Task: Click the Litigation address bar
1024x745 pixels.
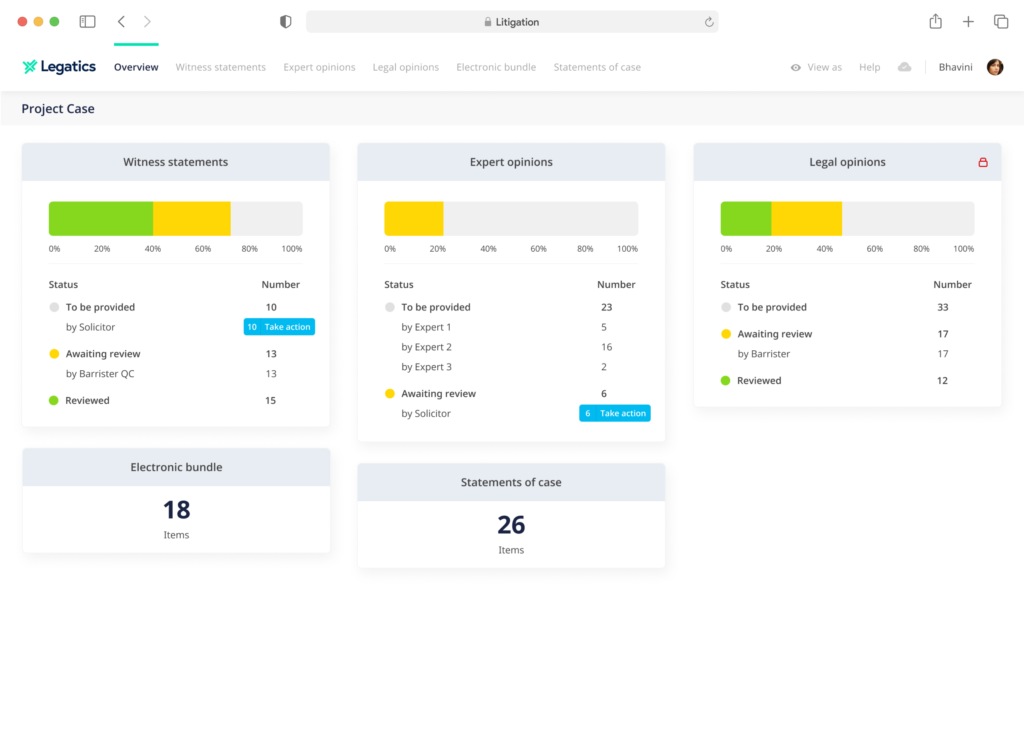Action: (512, 22)
